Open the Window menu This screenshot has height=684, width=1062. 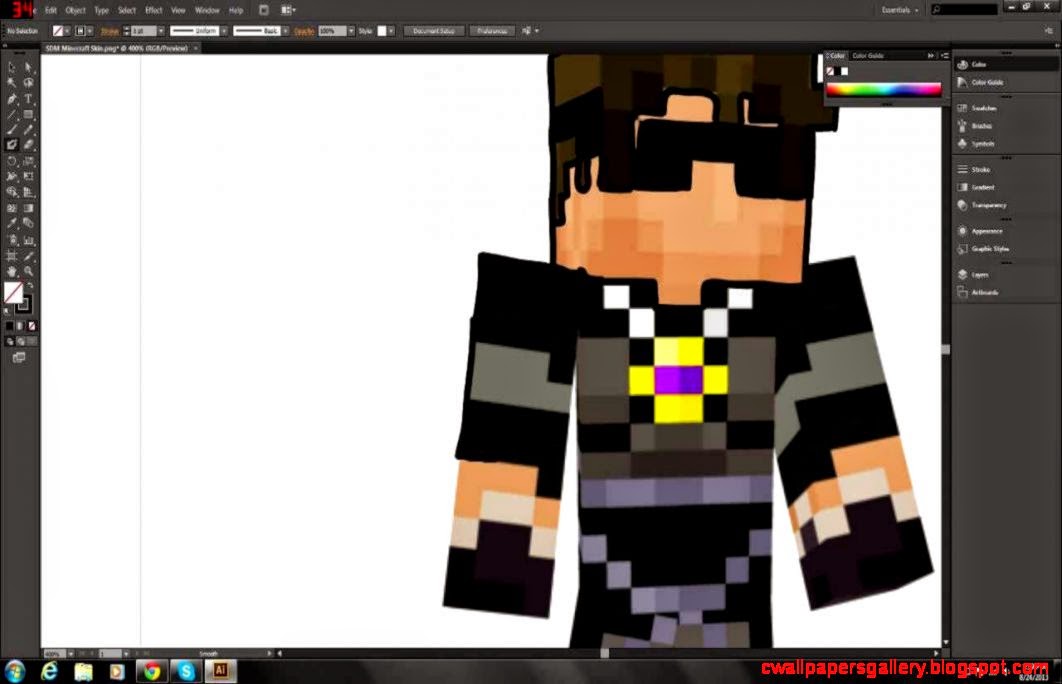(x=206, y=9)
